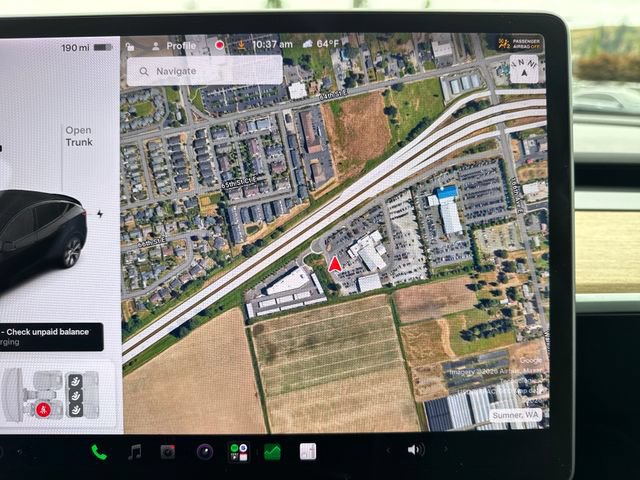Tap the weather cloud icon

click(x=307, y=44)
